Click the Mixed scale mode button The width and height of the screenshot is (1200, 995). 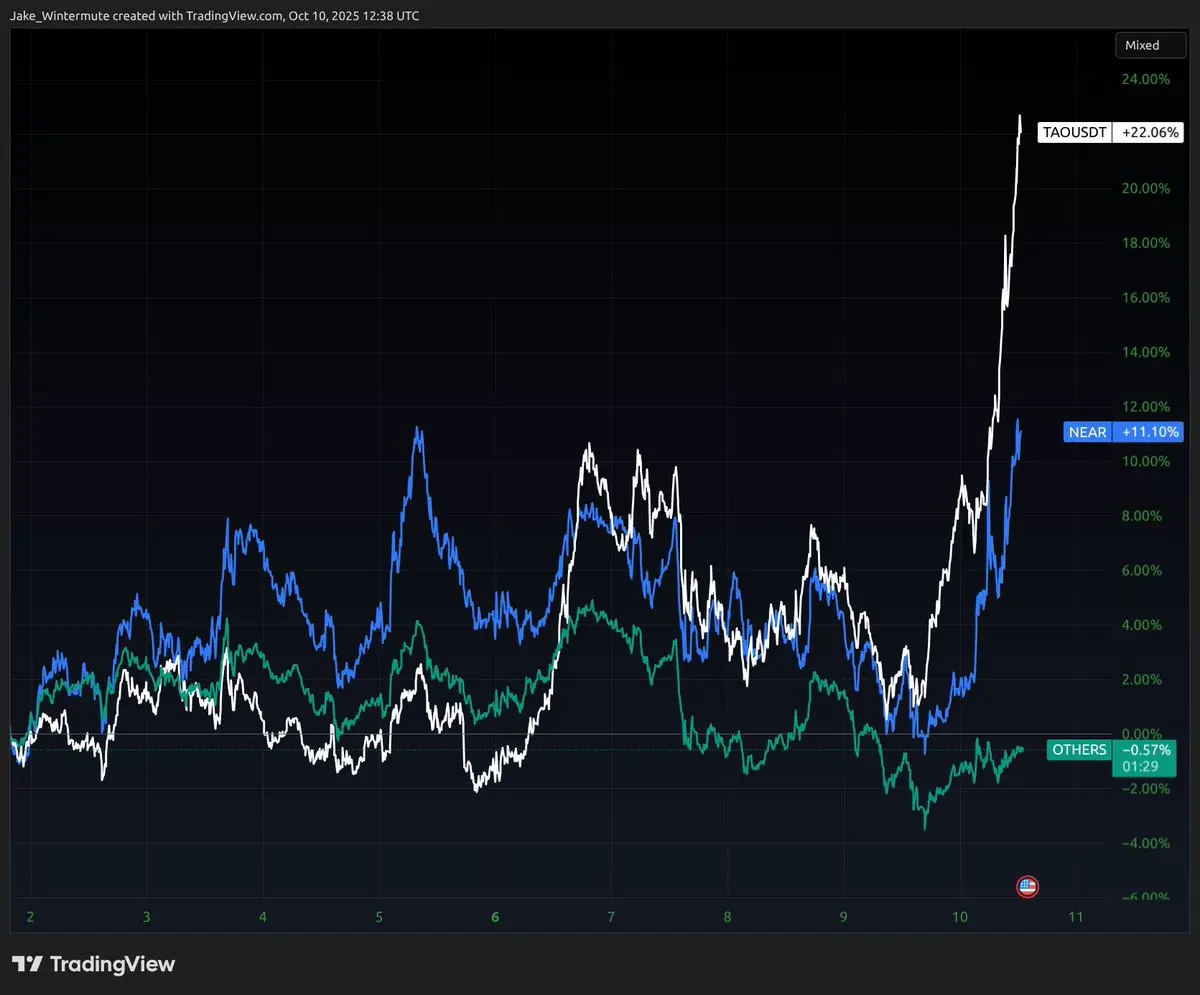[x=1149, y=45]
